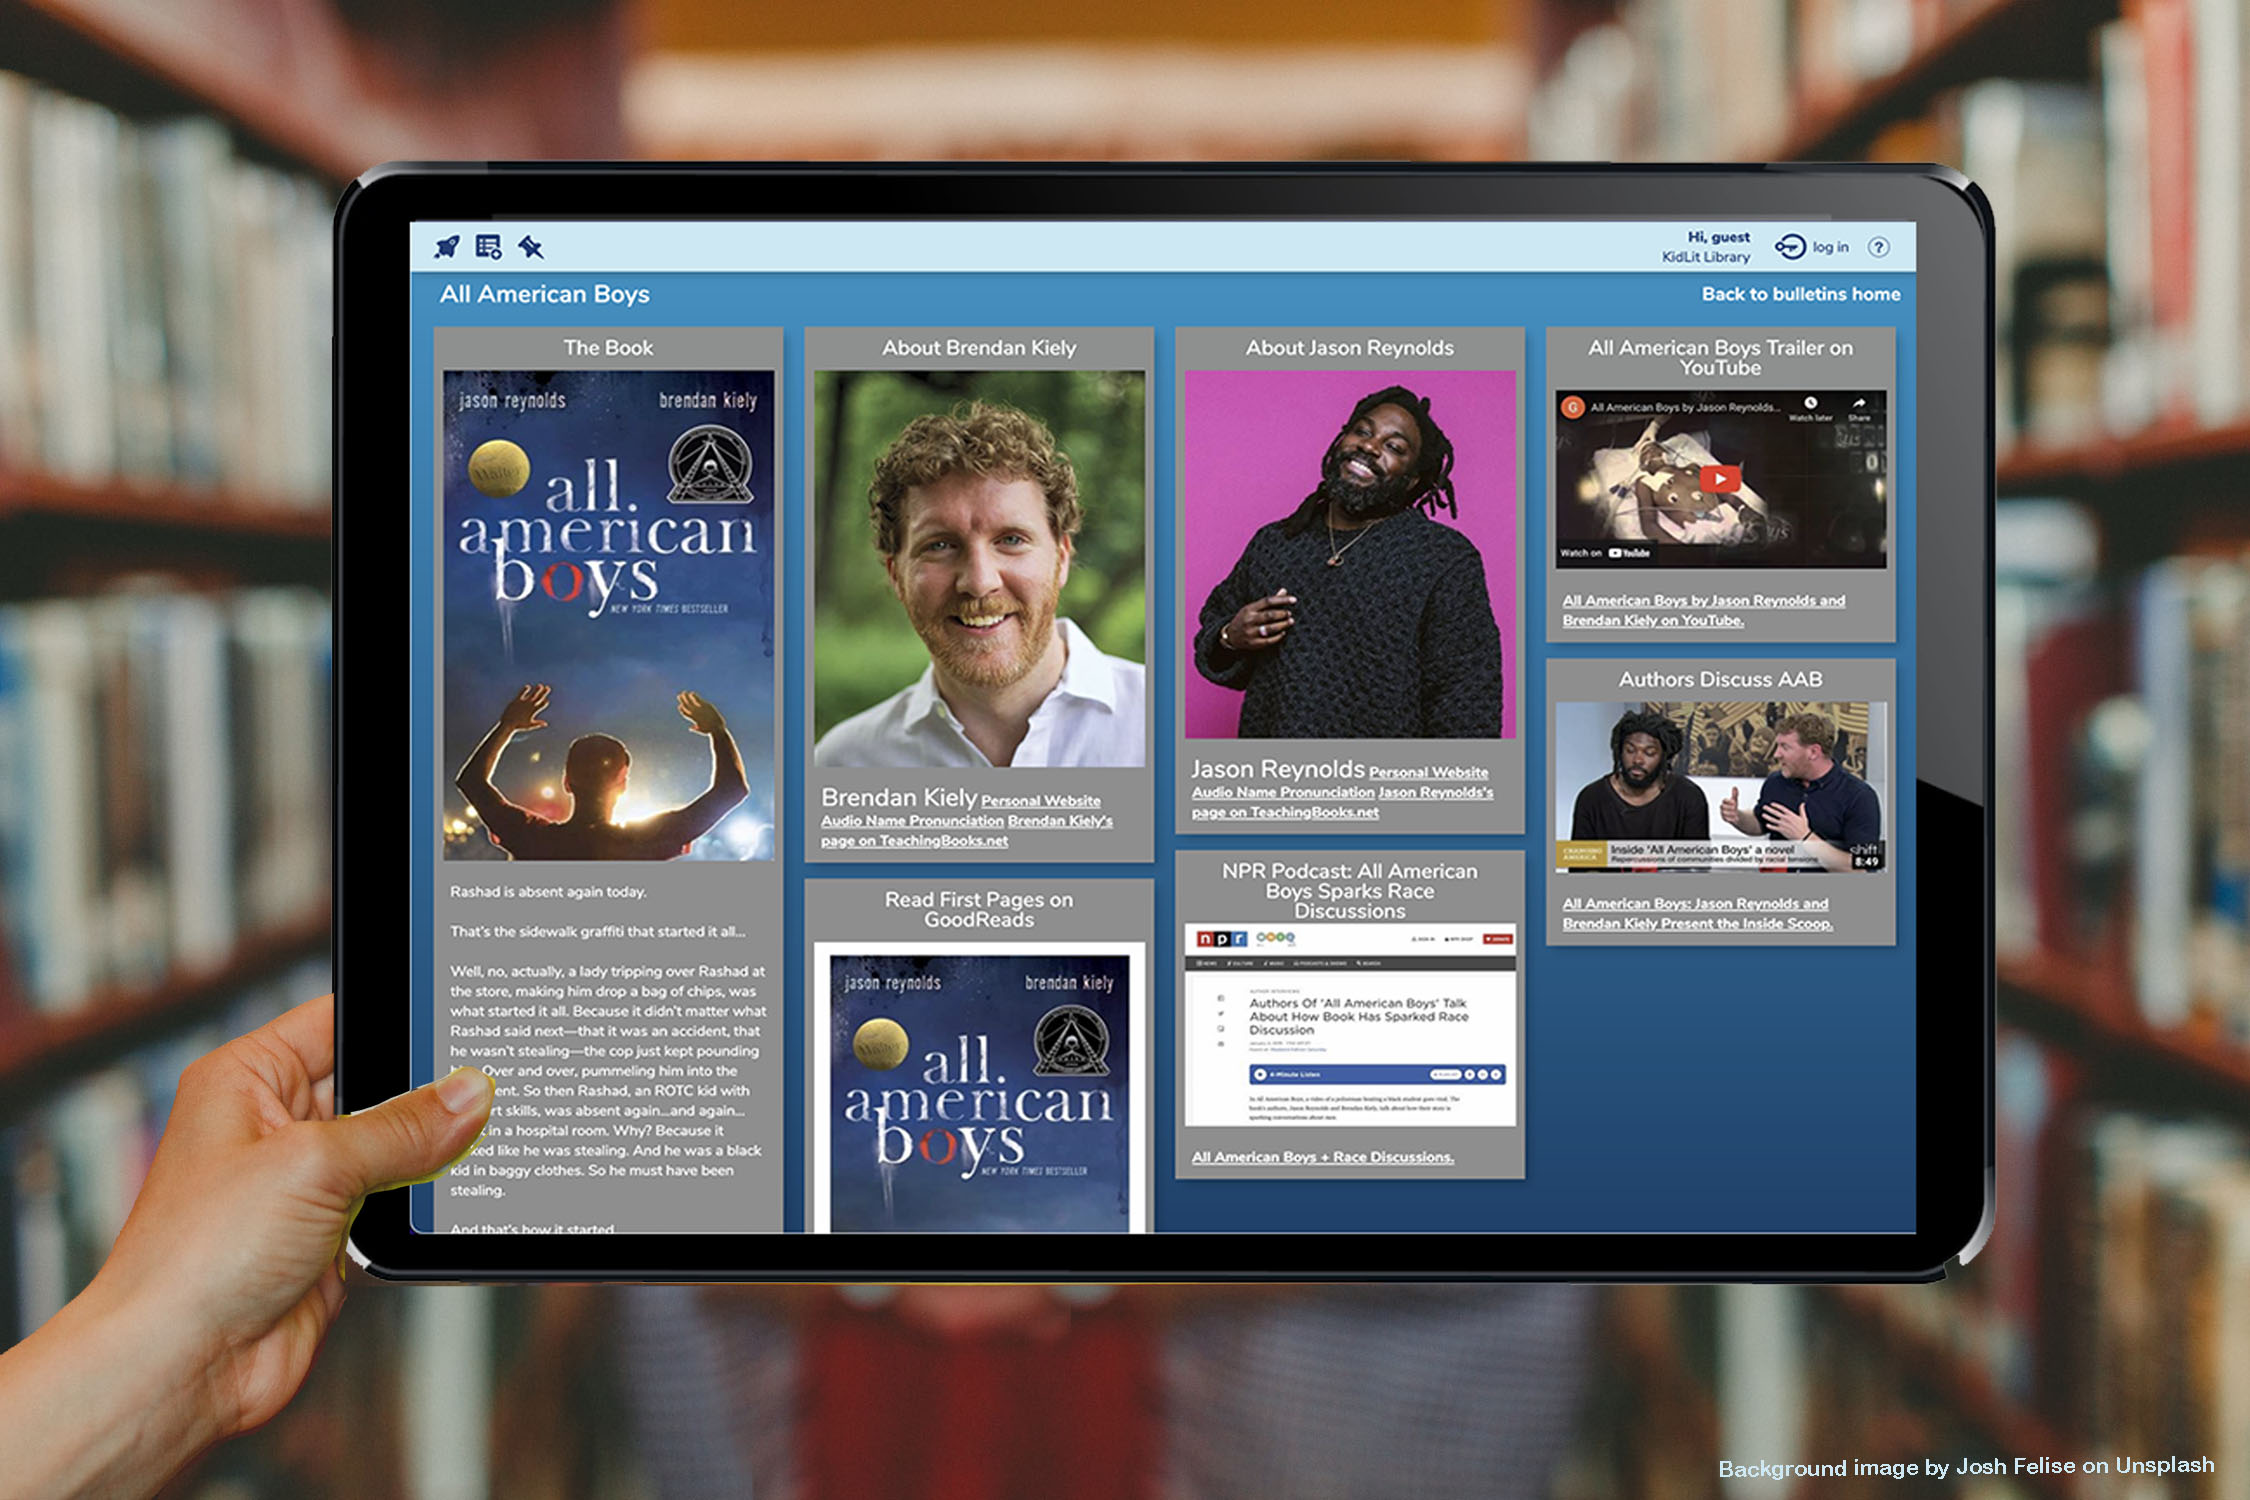
Task: Open Brendan Kiely's Personal Website link
Action: click(x=1041, y=801)
